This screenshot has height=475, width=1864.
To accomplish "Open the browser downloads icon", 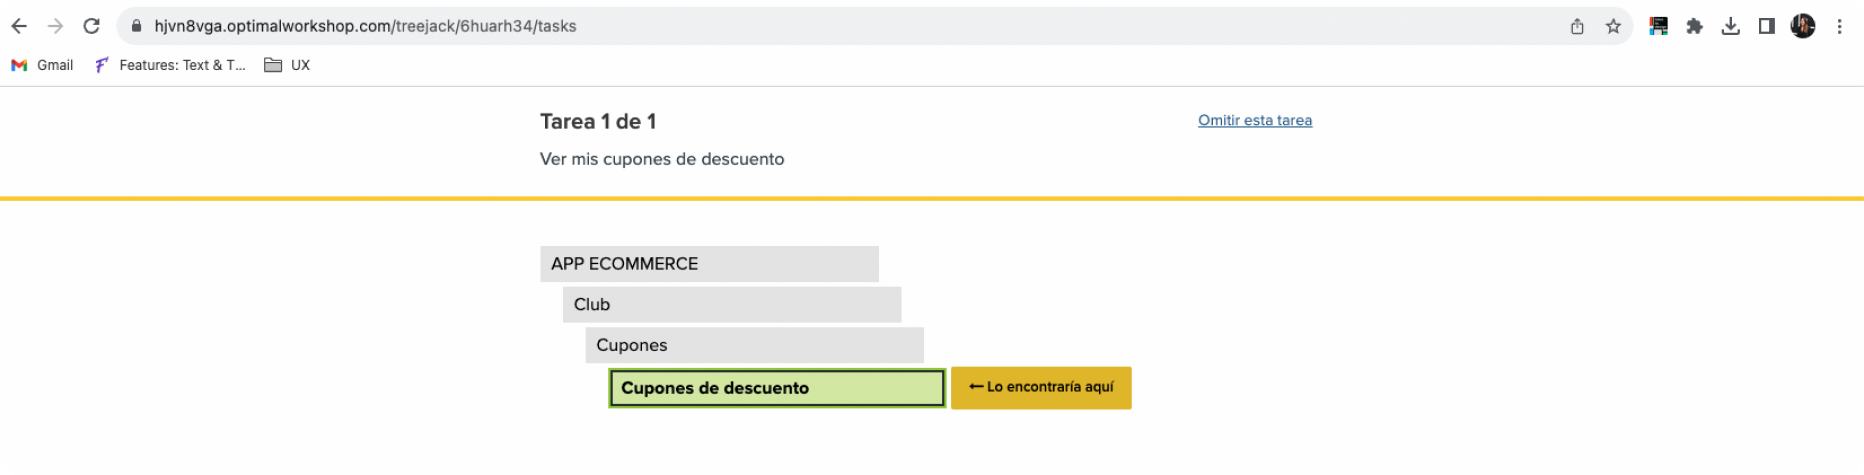I will (1730, 27).
